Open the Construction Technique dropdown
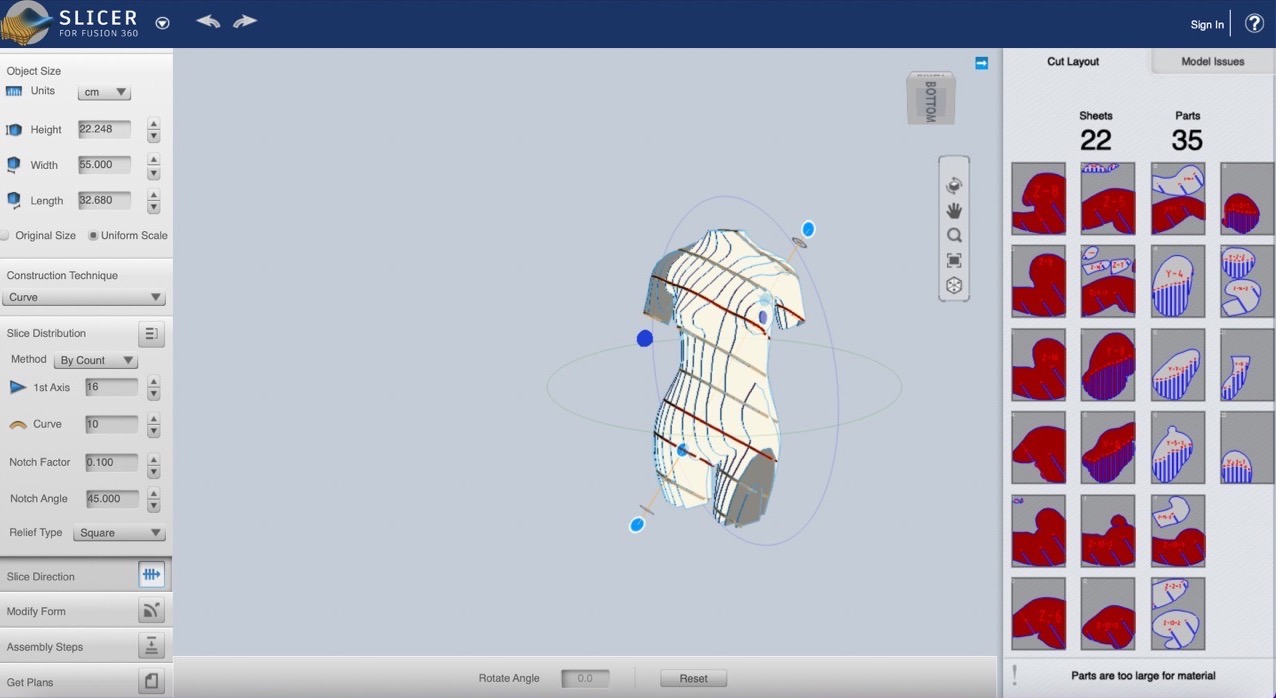 point(84,297)
